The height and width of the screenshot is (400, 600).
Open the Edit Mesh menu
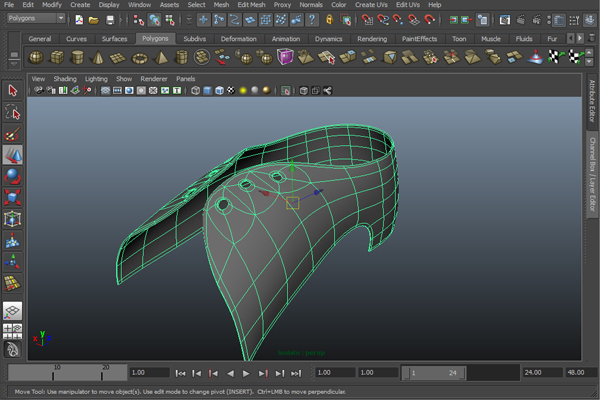251,5
